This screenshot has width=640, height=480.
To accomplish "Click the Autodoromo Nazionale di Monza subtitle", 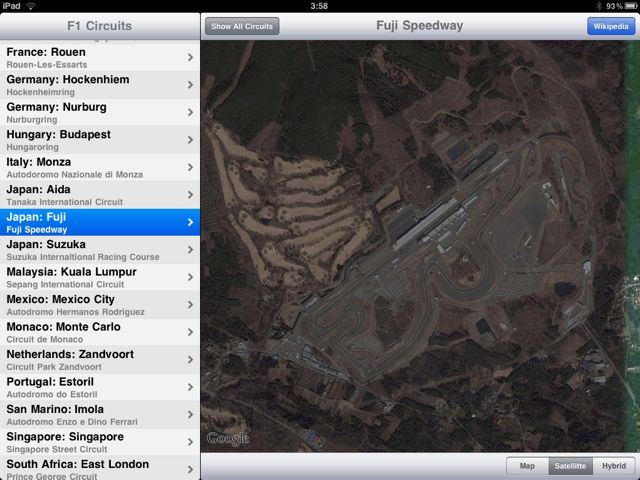I will pos(75,175).
